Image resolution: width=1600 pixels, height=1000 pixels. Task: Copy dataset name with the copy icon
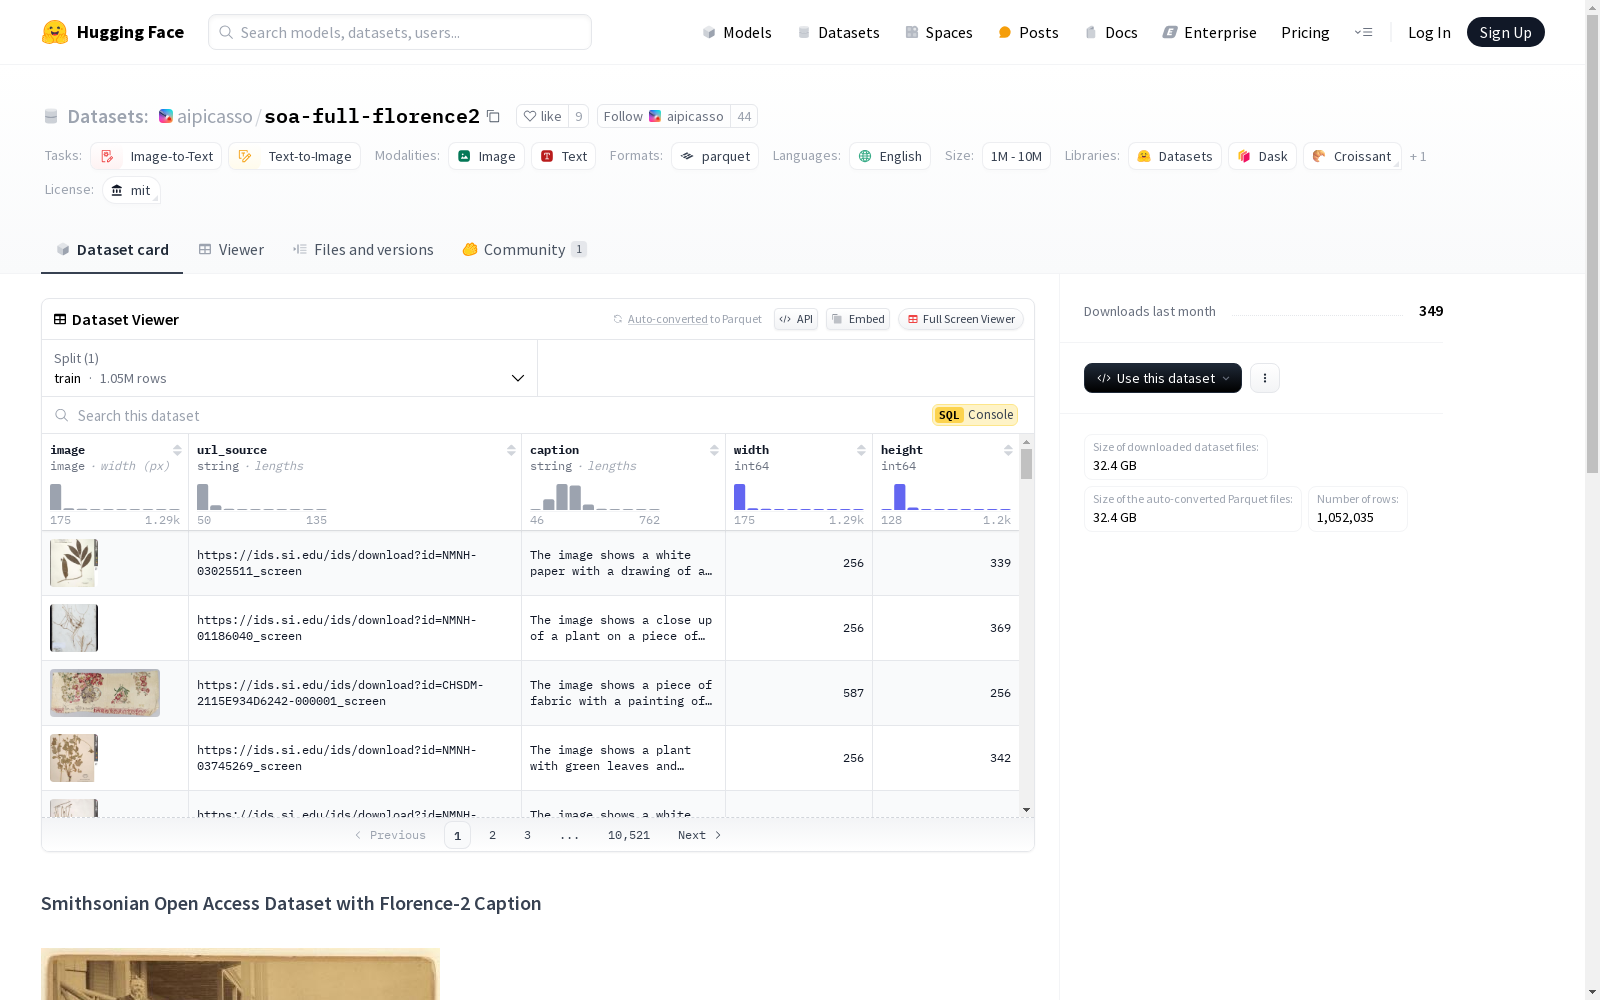(x=493, y=116)
